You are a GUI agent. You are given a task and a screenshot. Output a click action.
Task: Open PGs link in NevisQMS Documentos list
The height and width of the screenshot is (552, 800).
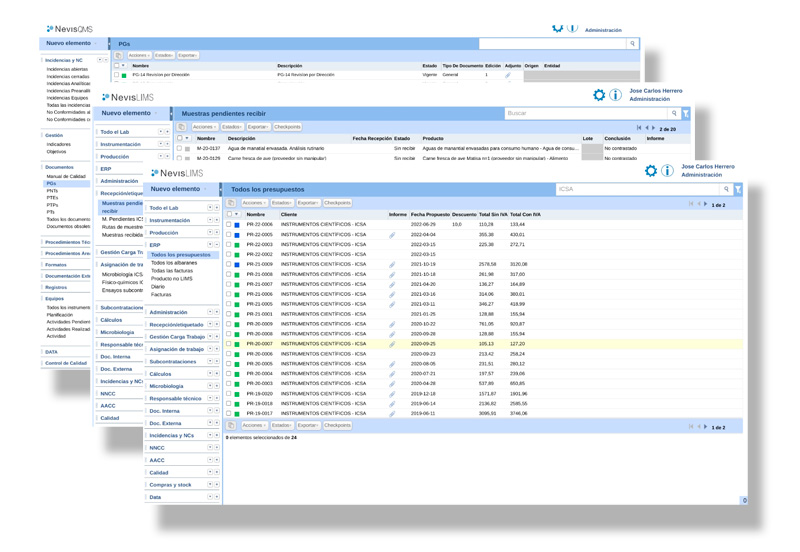tap(52, 184)
